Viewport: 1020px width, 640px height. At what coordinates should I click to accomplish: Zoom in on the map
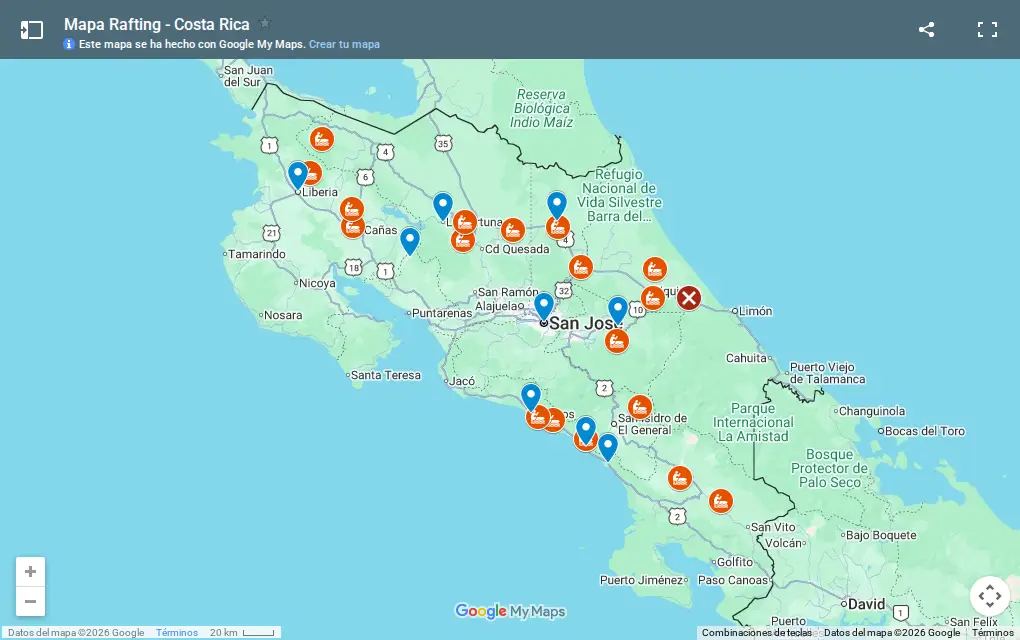(x=31, y=572)
